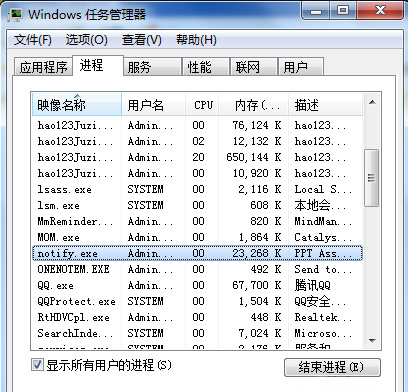Select the MmReminder process row
The image size is (408, 392).
coord(197,221)
